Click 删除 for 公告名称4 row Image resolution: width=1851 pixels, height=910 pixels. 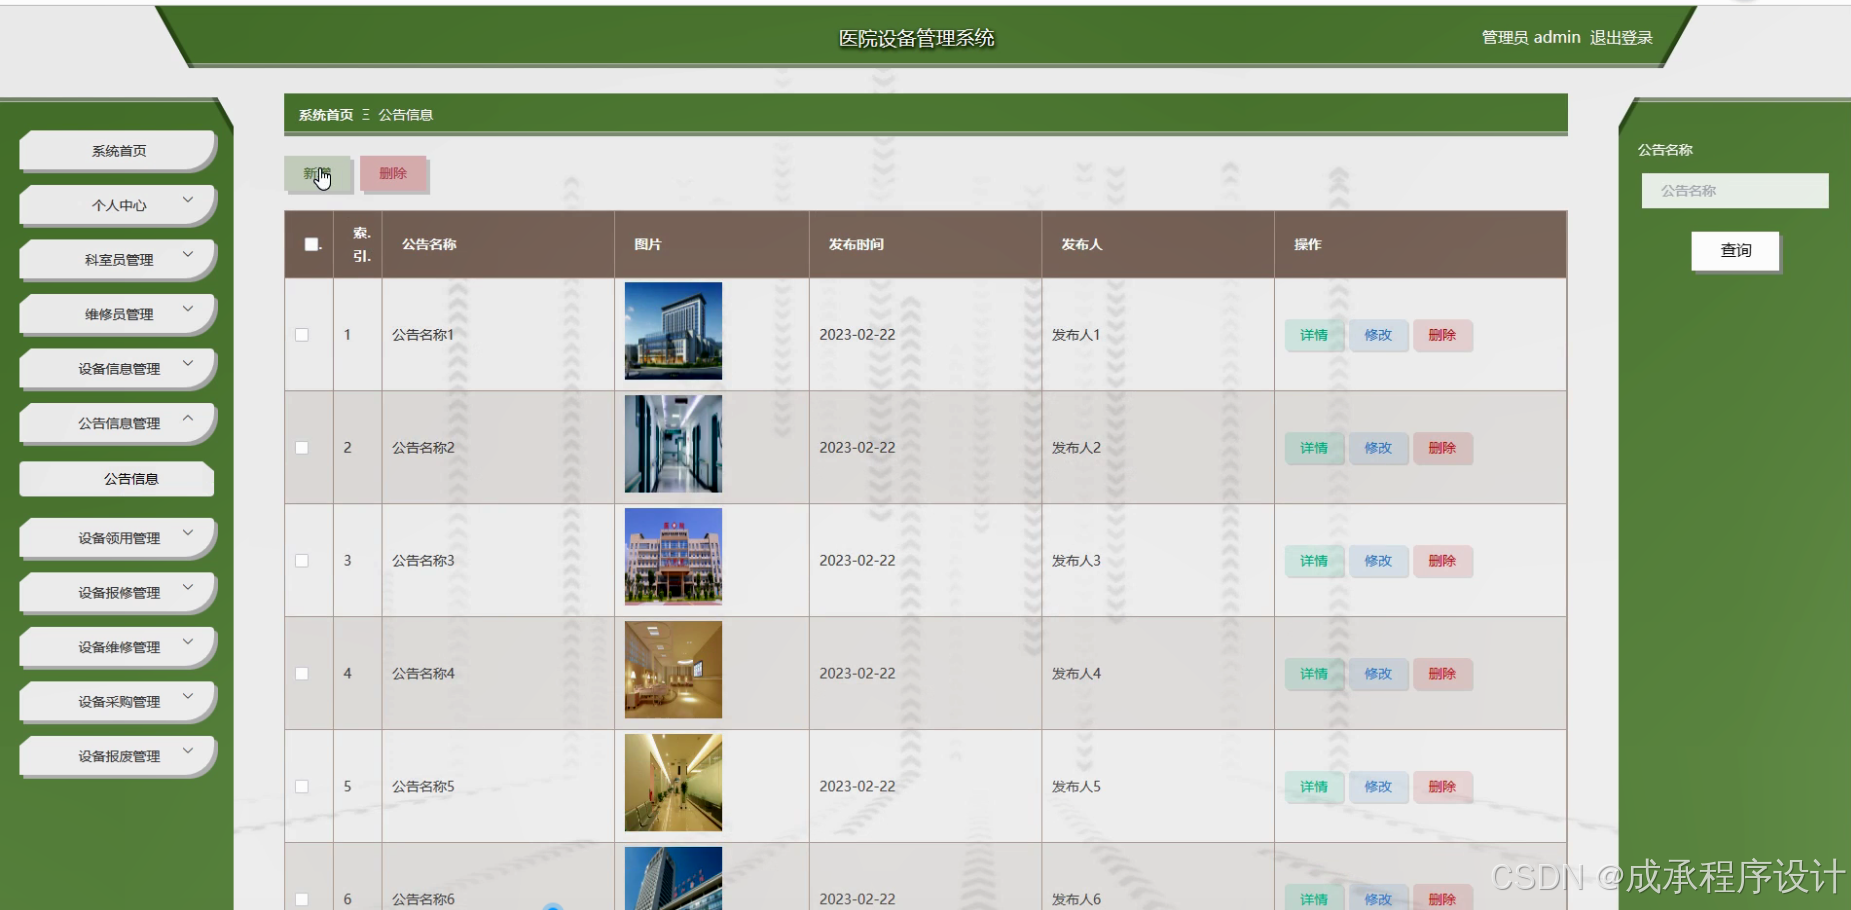pos(1442,674)
